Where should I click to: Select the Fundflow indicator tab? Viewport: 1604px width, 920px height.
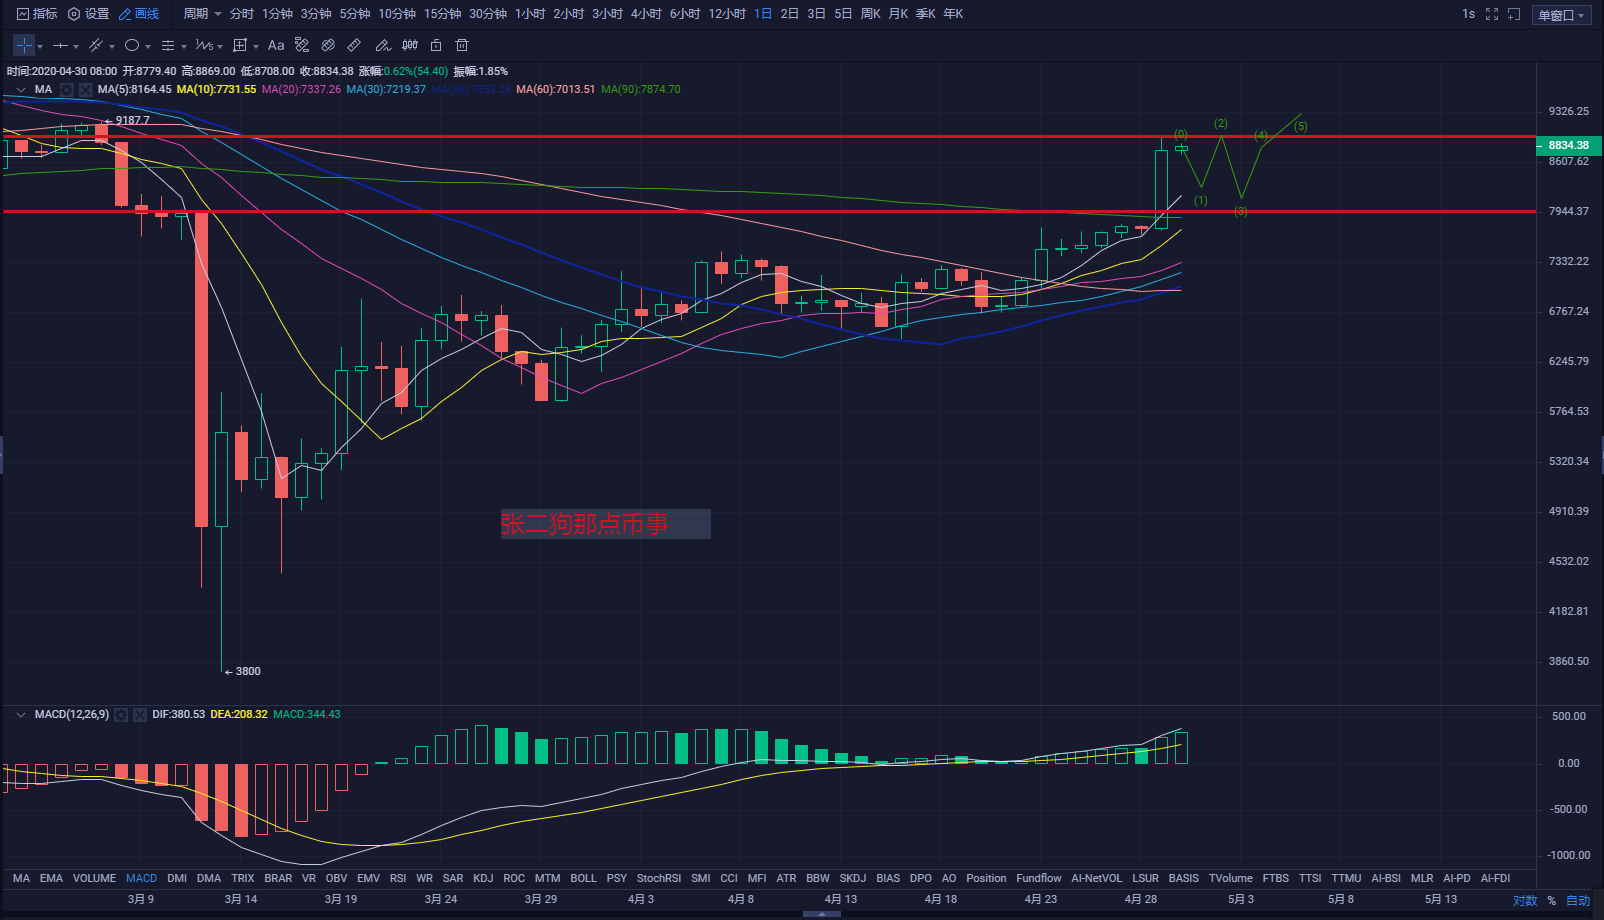click(x=1039, y=878)
